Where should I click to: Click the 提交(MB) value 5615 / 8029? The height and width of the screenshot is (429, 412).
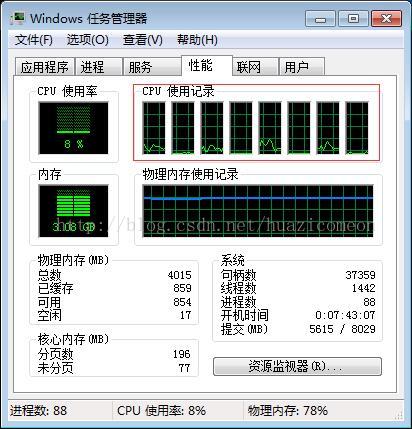point(342,329)
